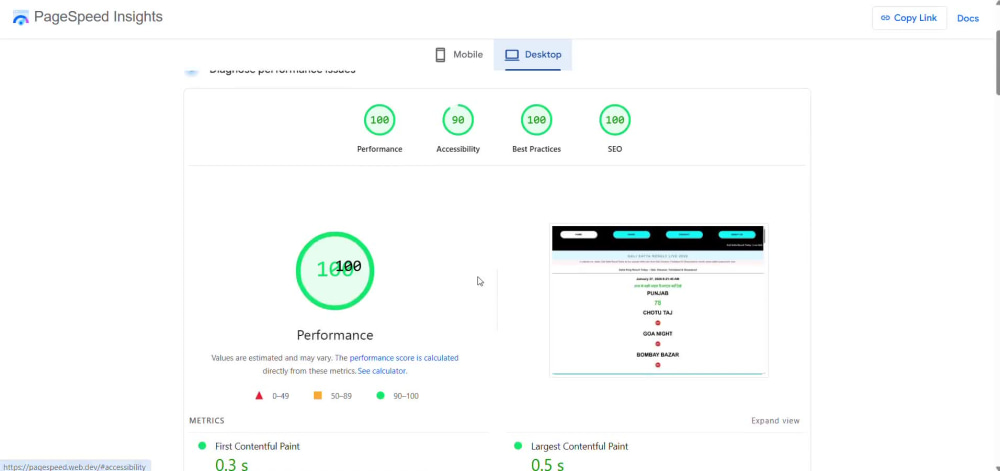The image size is (1000, 471).
Task: Select the Desktop tab
Action: (533, 55)
